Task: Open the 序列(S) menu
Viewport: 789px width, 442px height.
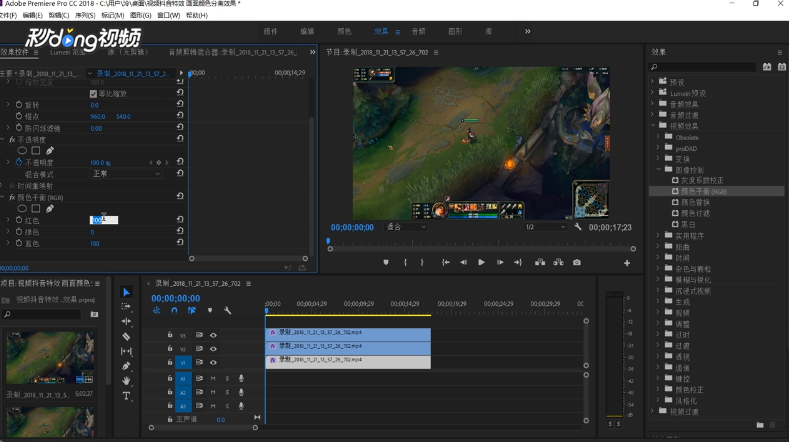Action: coord(85,15)
